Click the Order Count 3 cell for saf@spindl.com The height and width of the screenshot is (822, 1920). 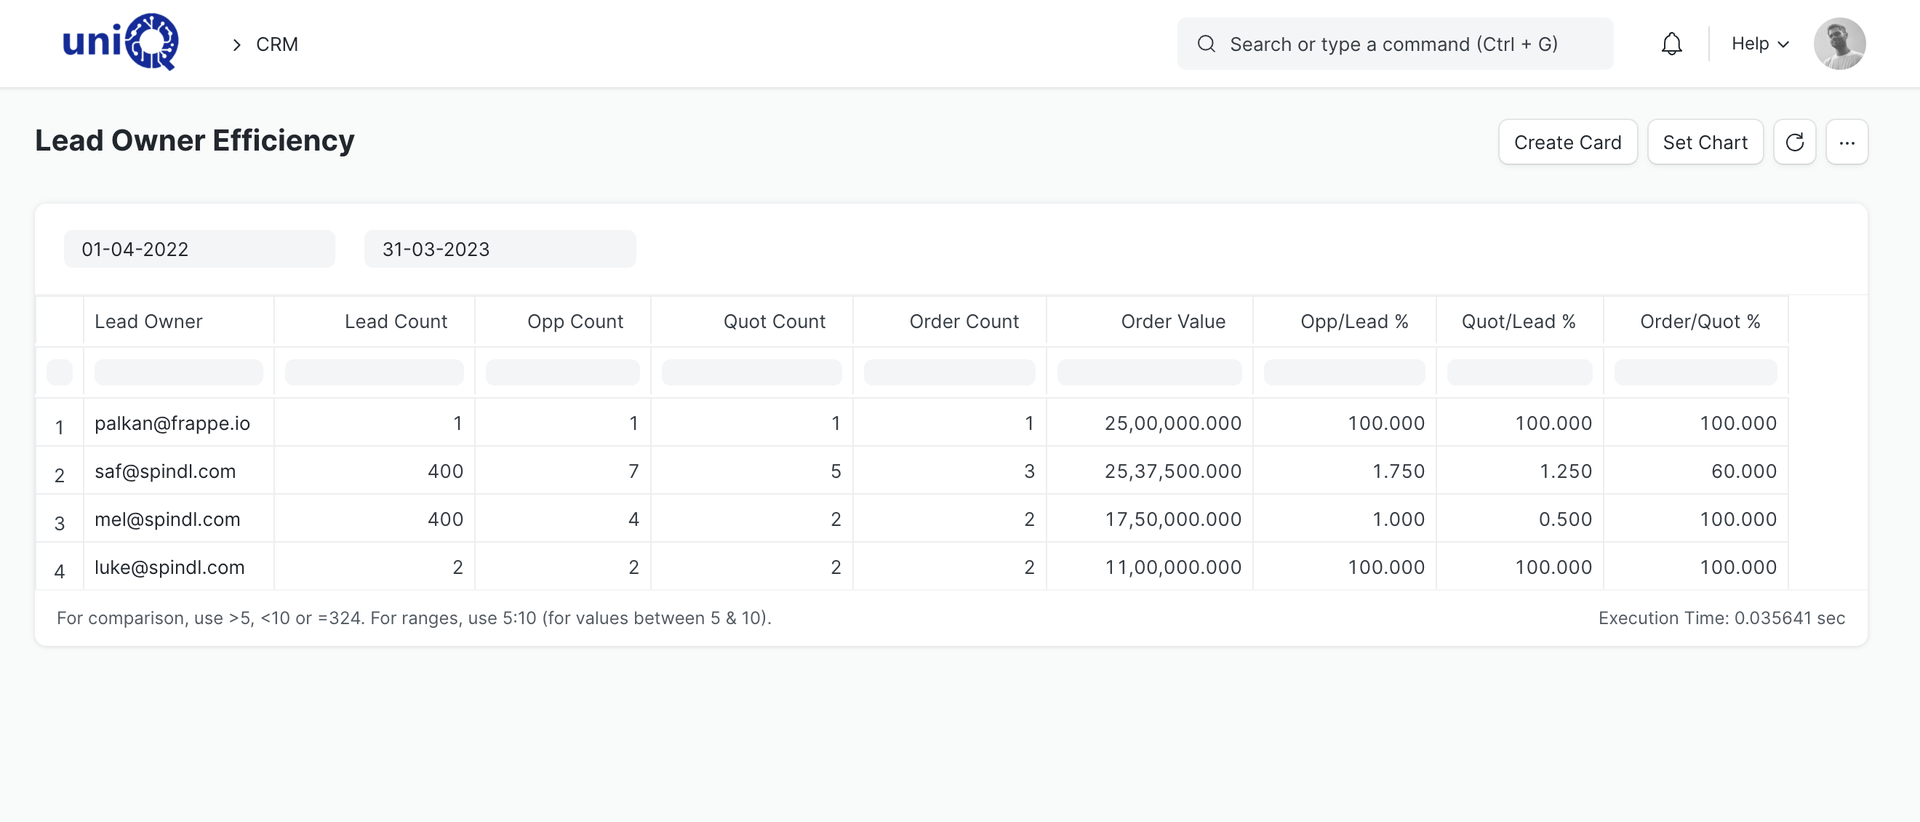[950, 471]
